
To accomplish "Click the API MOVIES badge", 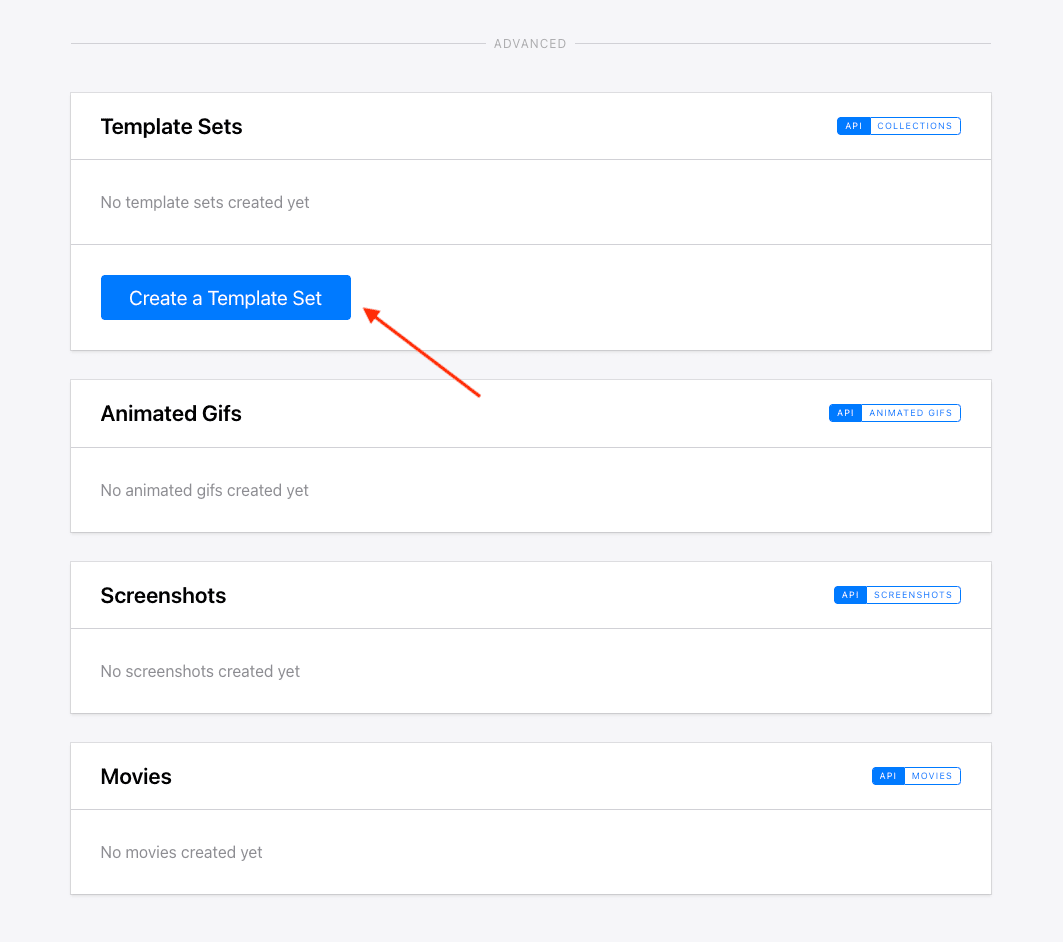I will pyautogui.click(x=915, y=775).
